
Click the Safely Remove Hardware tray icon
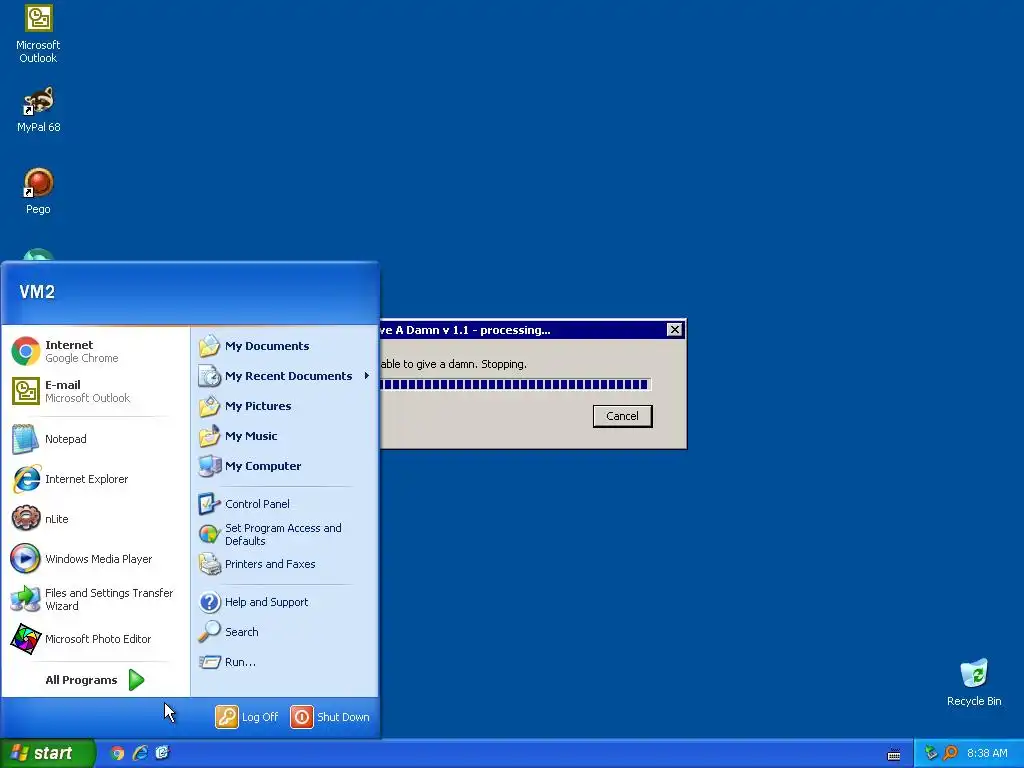(931, 753)
